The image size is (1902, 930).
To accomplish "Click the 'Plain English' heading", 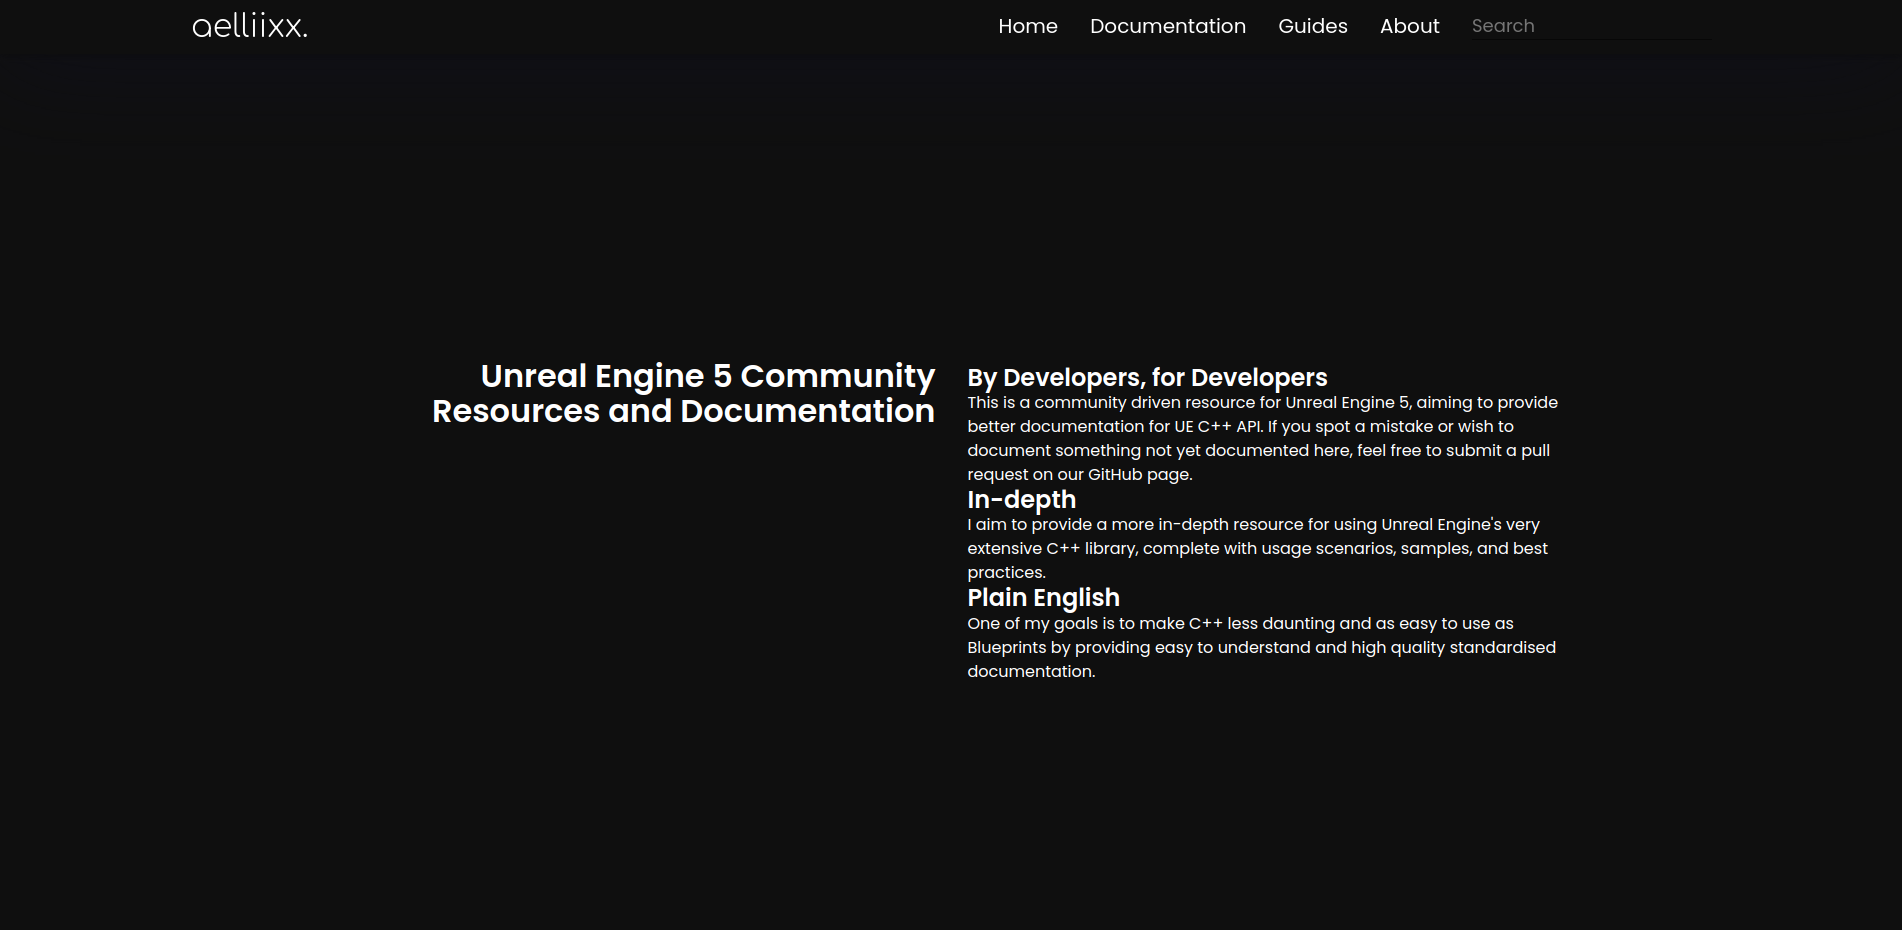I will [x=1043, y=598].
